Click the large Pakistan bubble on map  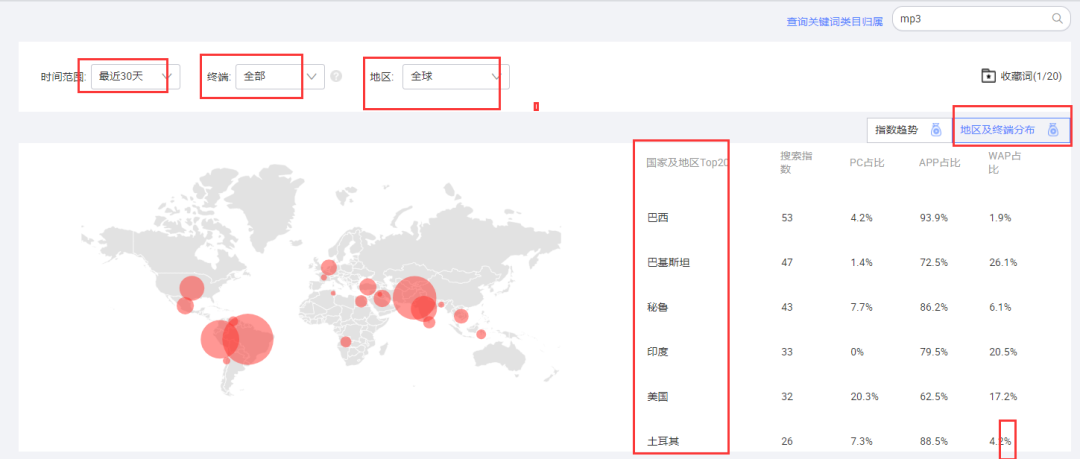click(x=414, y=298)
